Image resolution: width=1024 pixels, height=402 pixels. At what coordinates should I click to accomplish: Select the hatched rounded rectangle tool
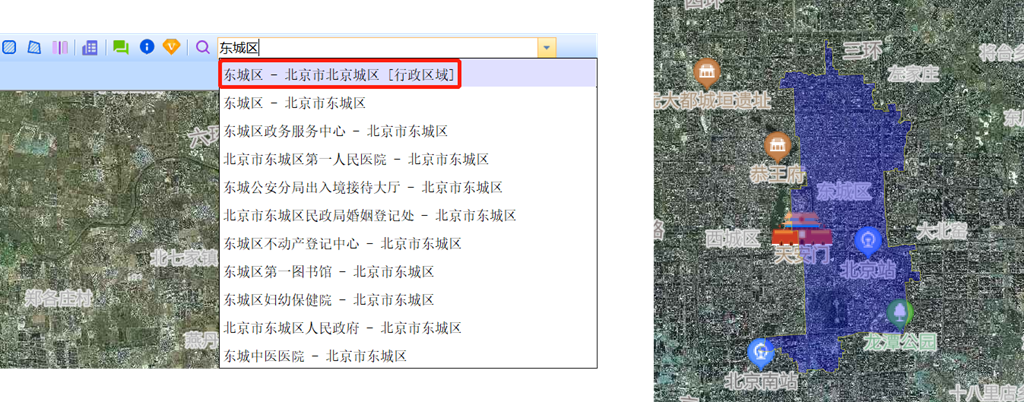tap(9, 47)
